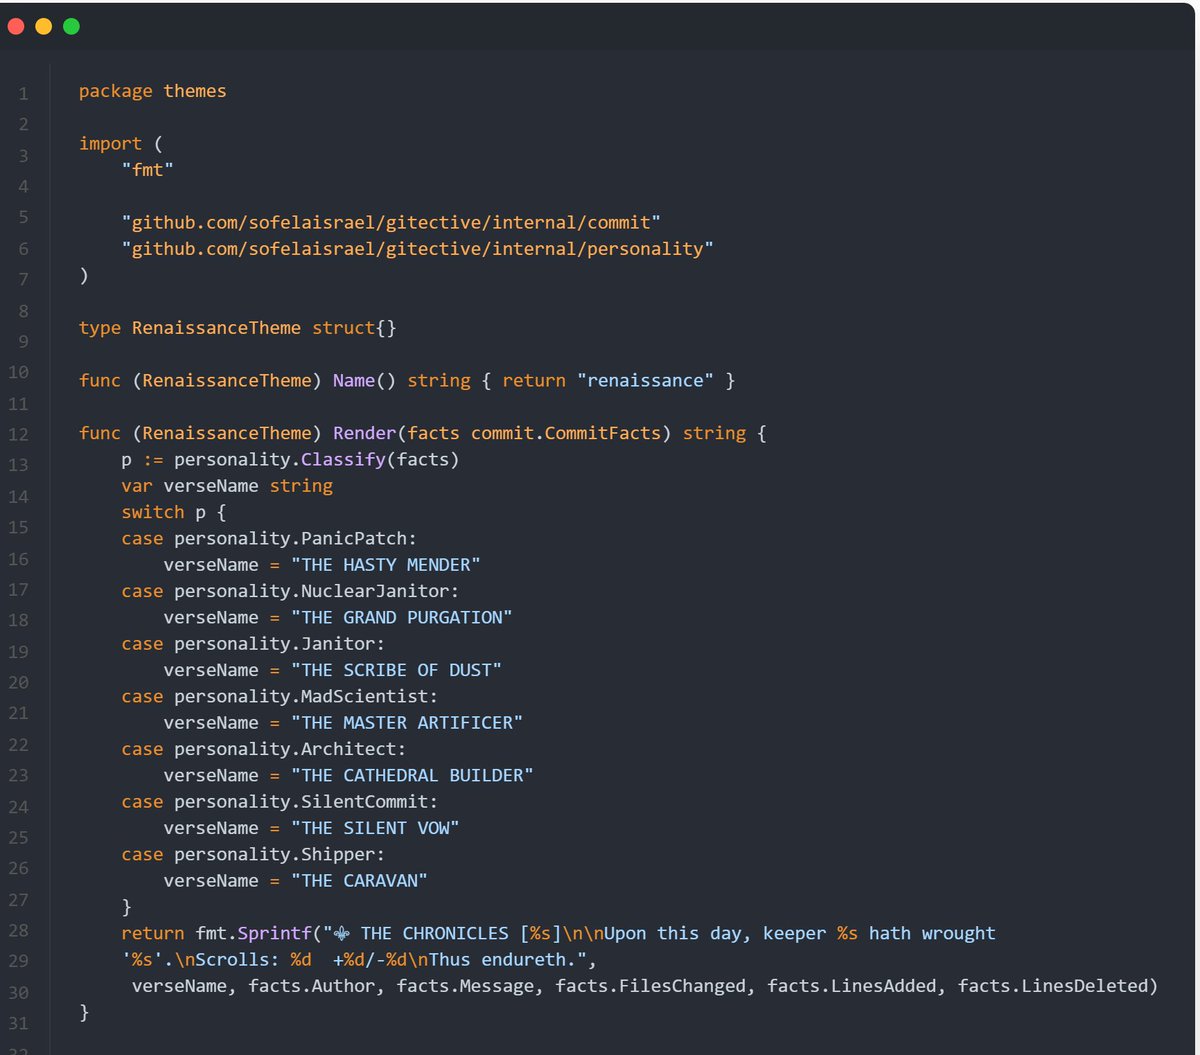Screen dimensions: 1200x1055
Task: Click the 'package themes' line
Action: point(153,91)
